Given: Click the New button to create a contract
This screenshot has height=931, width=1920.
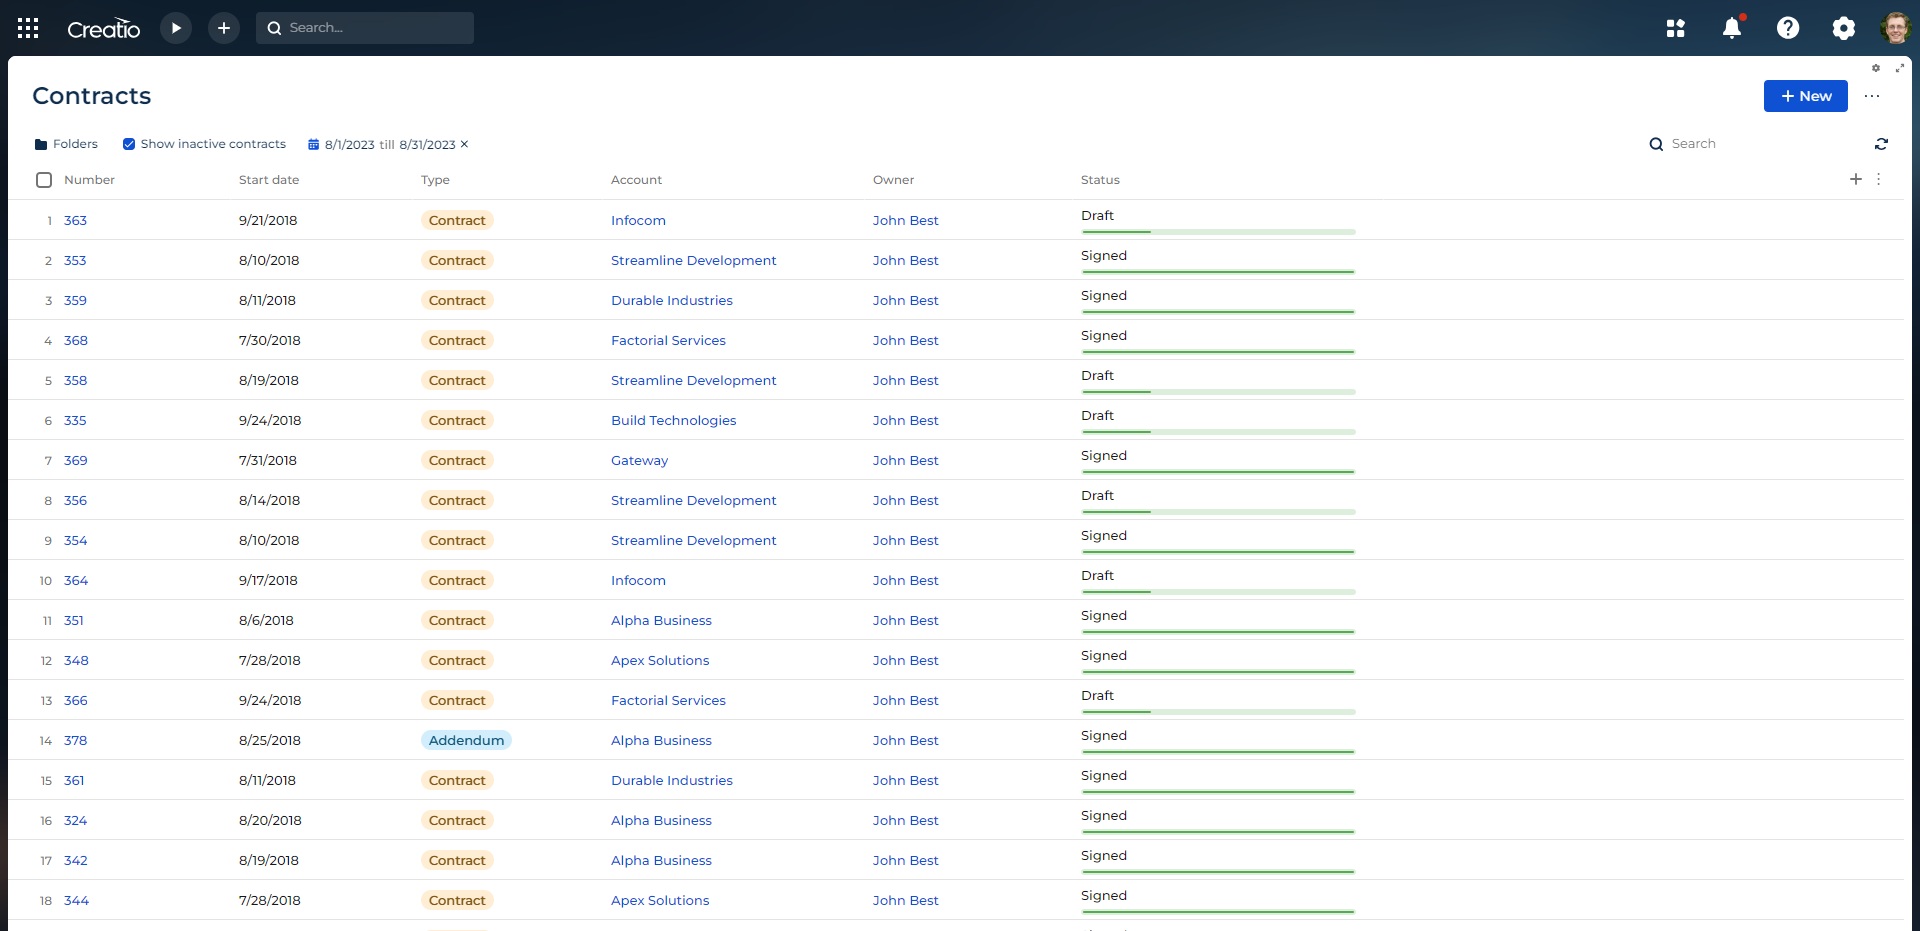Looking at the screenshot, I should coord(1805,96).
